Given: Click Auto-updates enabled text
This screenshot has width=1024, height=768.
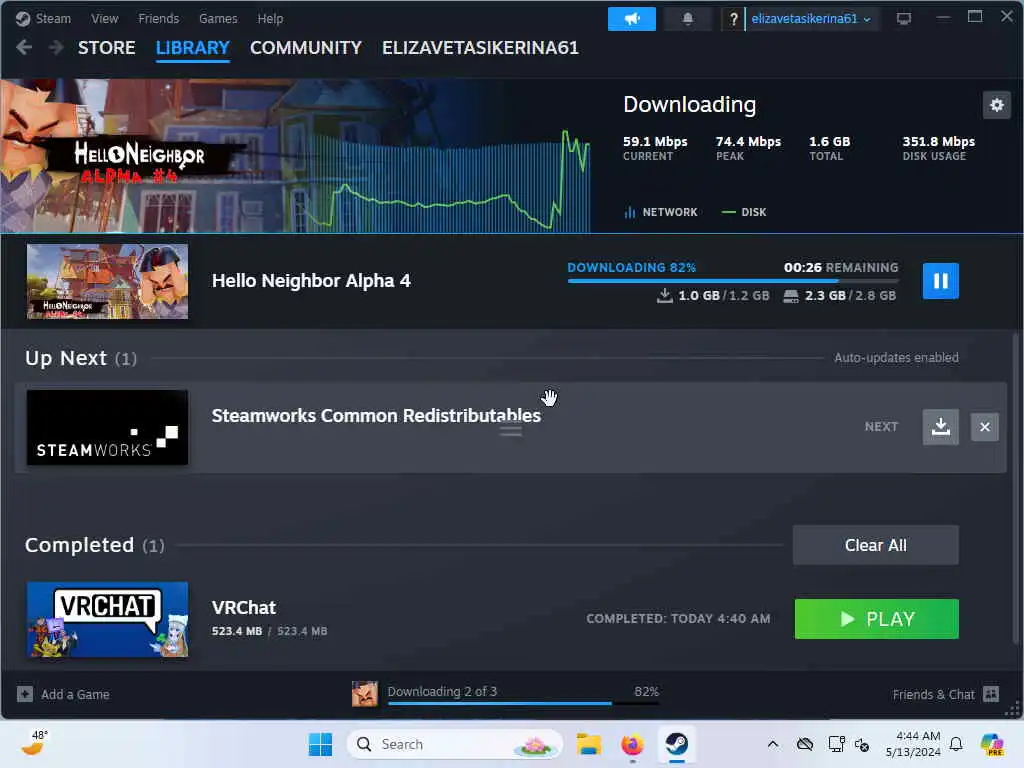Looking at the screenshot, I should [896, 358].
